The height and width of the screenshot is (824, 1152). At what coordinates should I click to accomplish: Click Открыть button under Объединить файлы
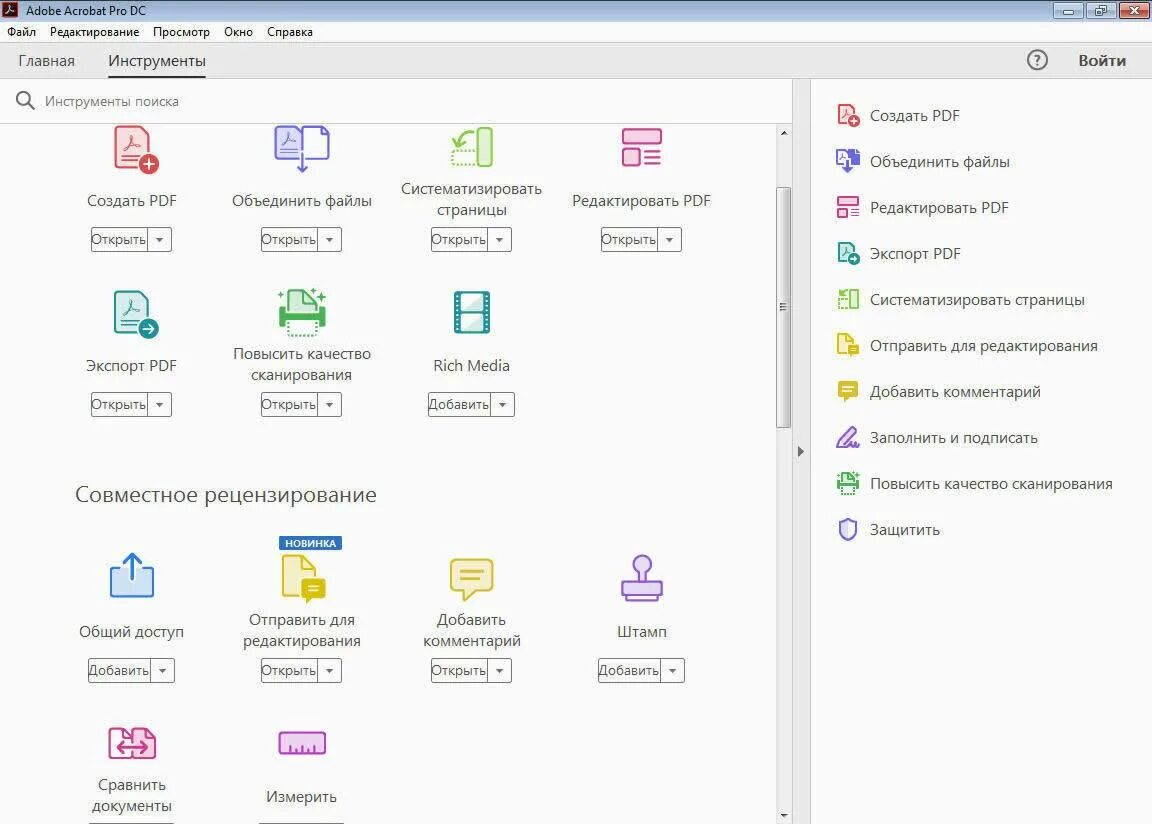tap(289, 239)
